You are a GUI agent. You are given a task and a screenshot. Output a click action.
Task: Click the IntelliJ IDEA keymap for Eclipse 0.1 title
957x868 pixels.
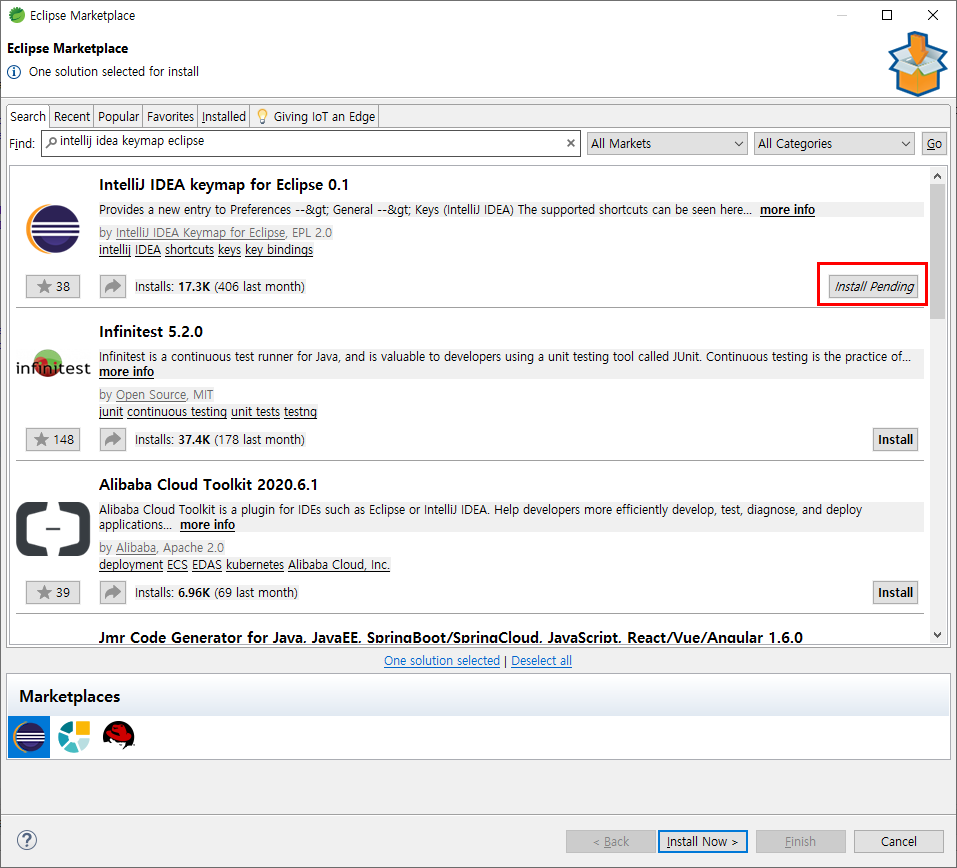coord(224,185)
